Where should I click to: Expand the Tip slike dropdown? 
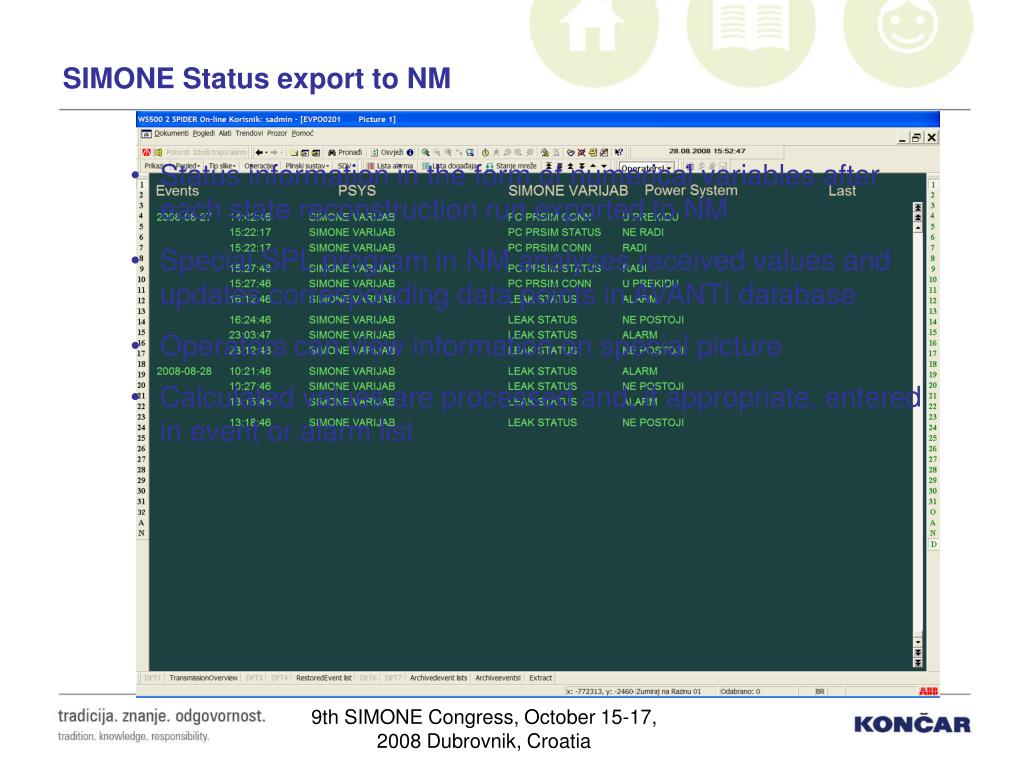coord(222,166)
